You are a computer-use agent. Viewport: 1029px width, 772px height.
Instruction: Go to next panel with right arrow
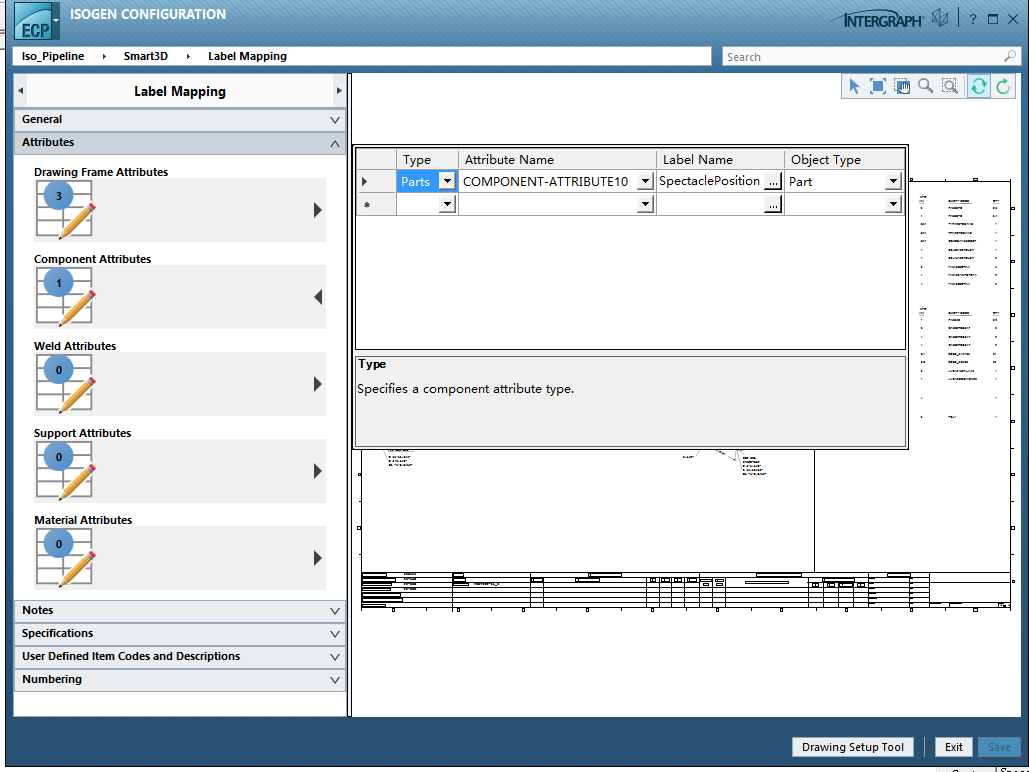tap(339, 91)
